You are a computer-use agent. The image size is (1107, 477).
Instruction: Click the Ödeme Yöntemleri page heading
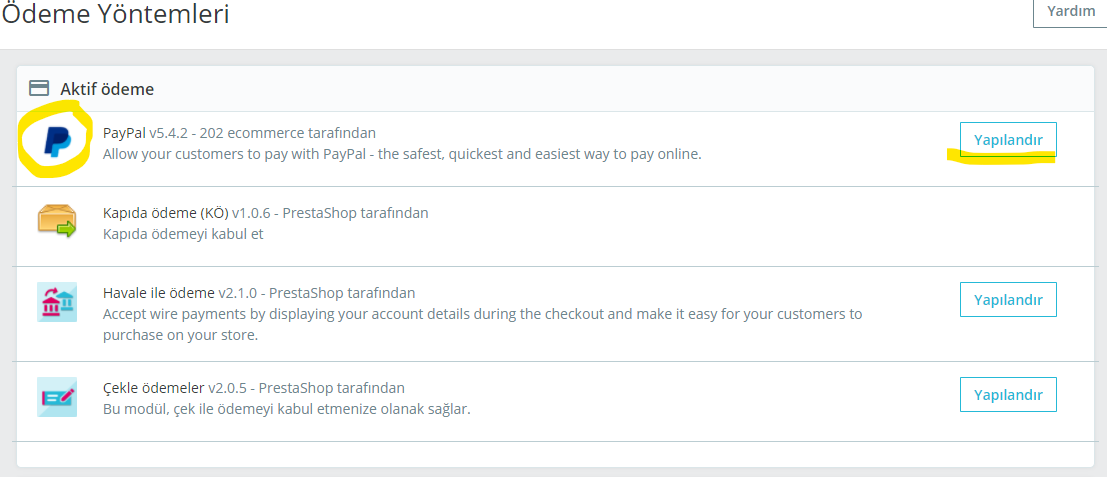coord(115,14)
